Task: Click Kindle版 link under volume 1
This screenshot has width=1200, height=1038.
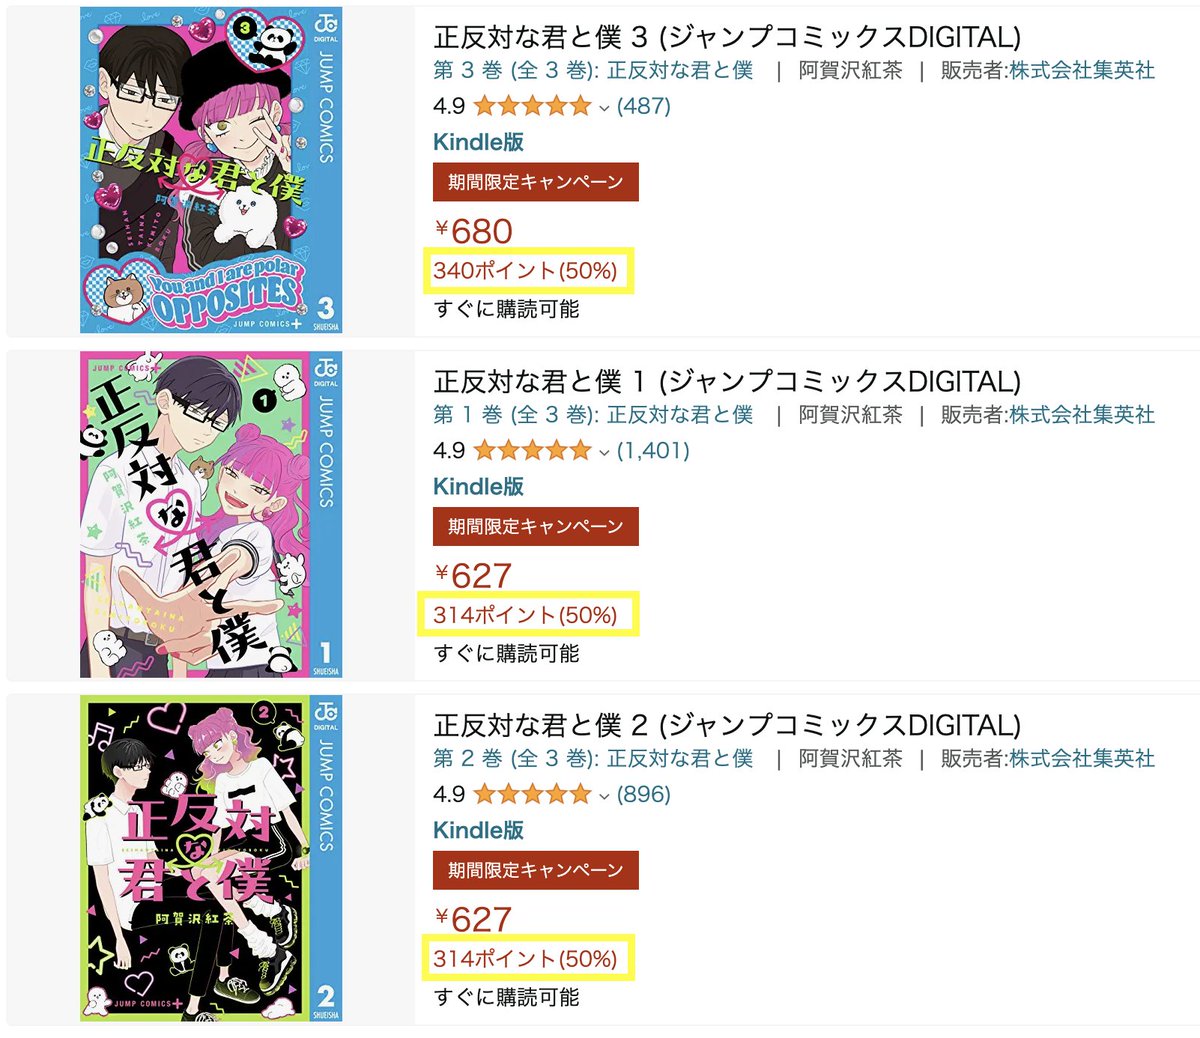Action: tap(478, 486)
